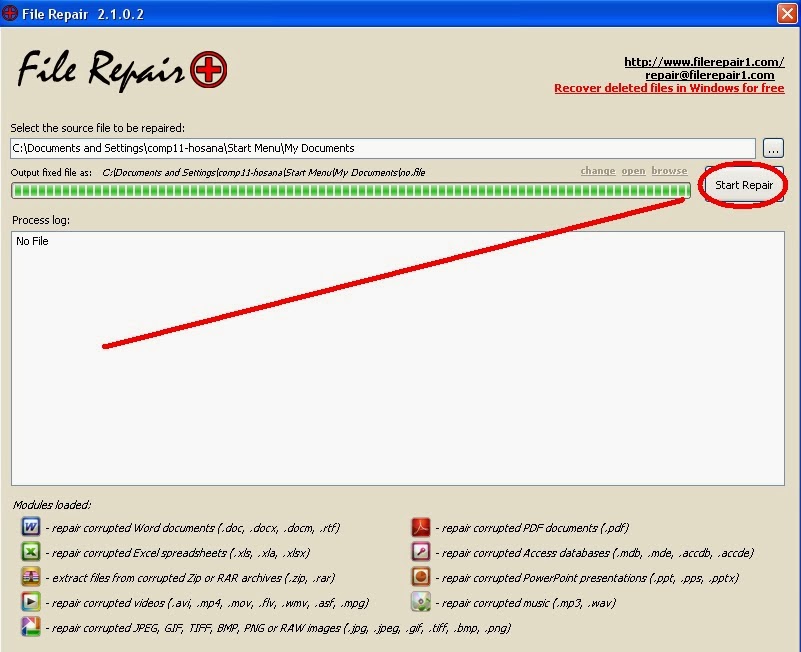Screen dimensions: 801x652
Task: Click the corrupted music module icon
Action: point(421,601)
